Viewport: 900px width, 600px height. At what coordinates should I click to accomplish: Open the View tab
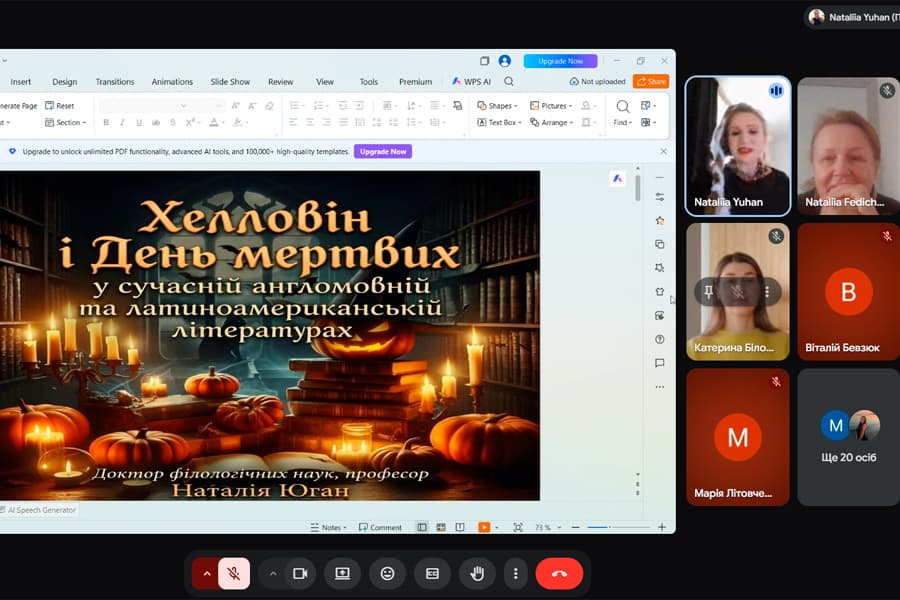click(325, 82)
